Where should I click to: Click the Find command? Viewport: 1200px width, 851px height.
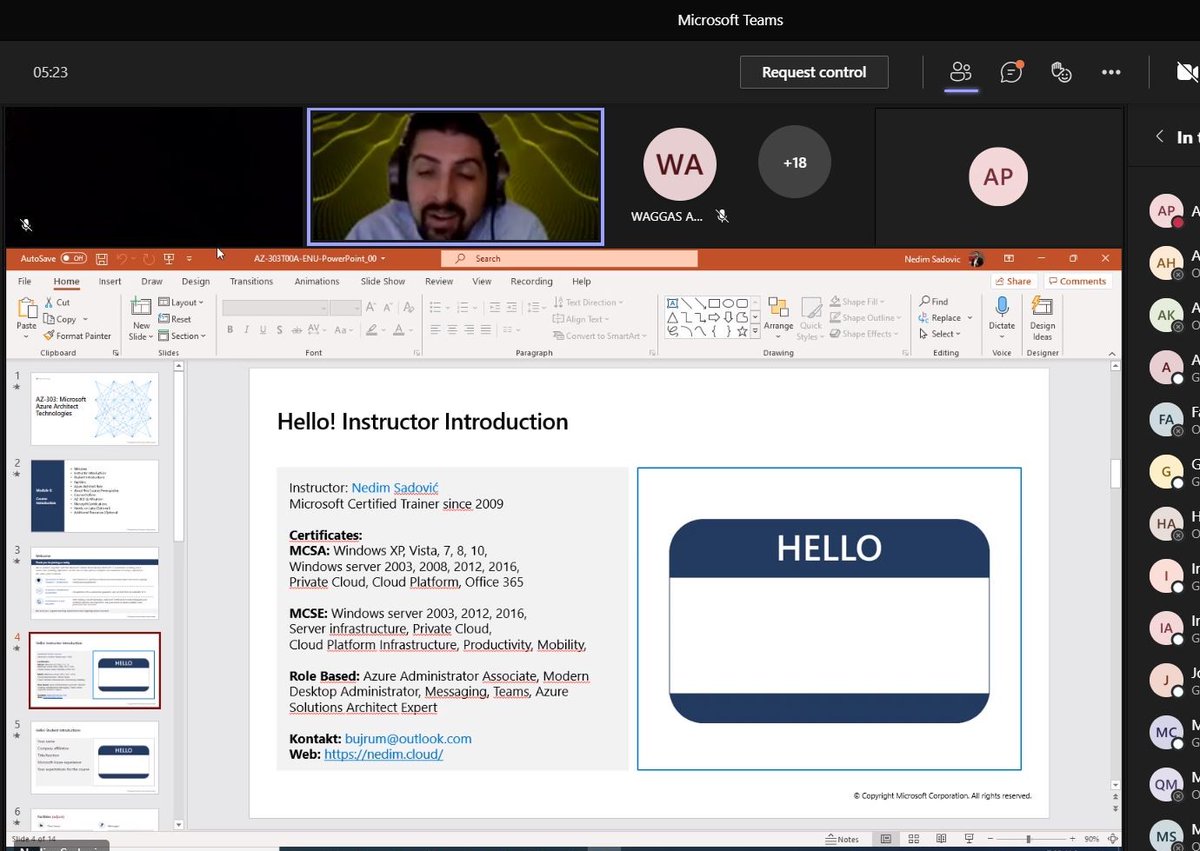(934, 302)
